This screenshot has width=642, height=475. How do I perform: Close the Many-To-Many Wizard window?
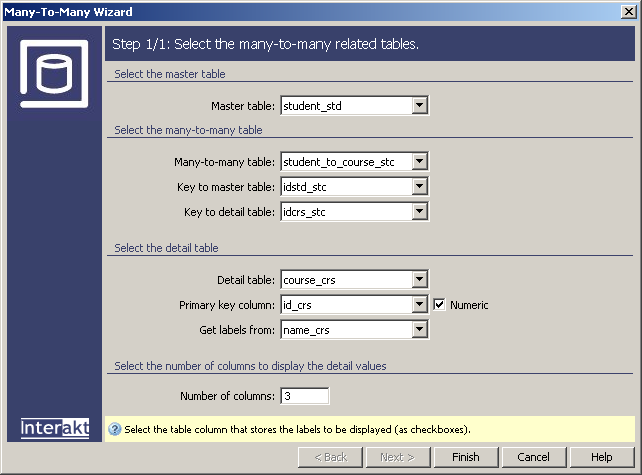(628, 12)
